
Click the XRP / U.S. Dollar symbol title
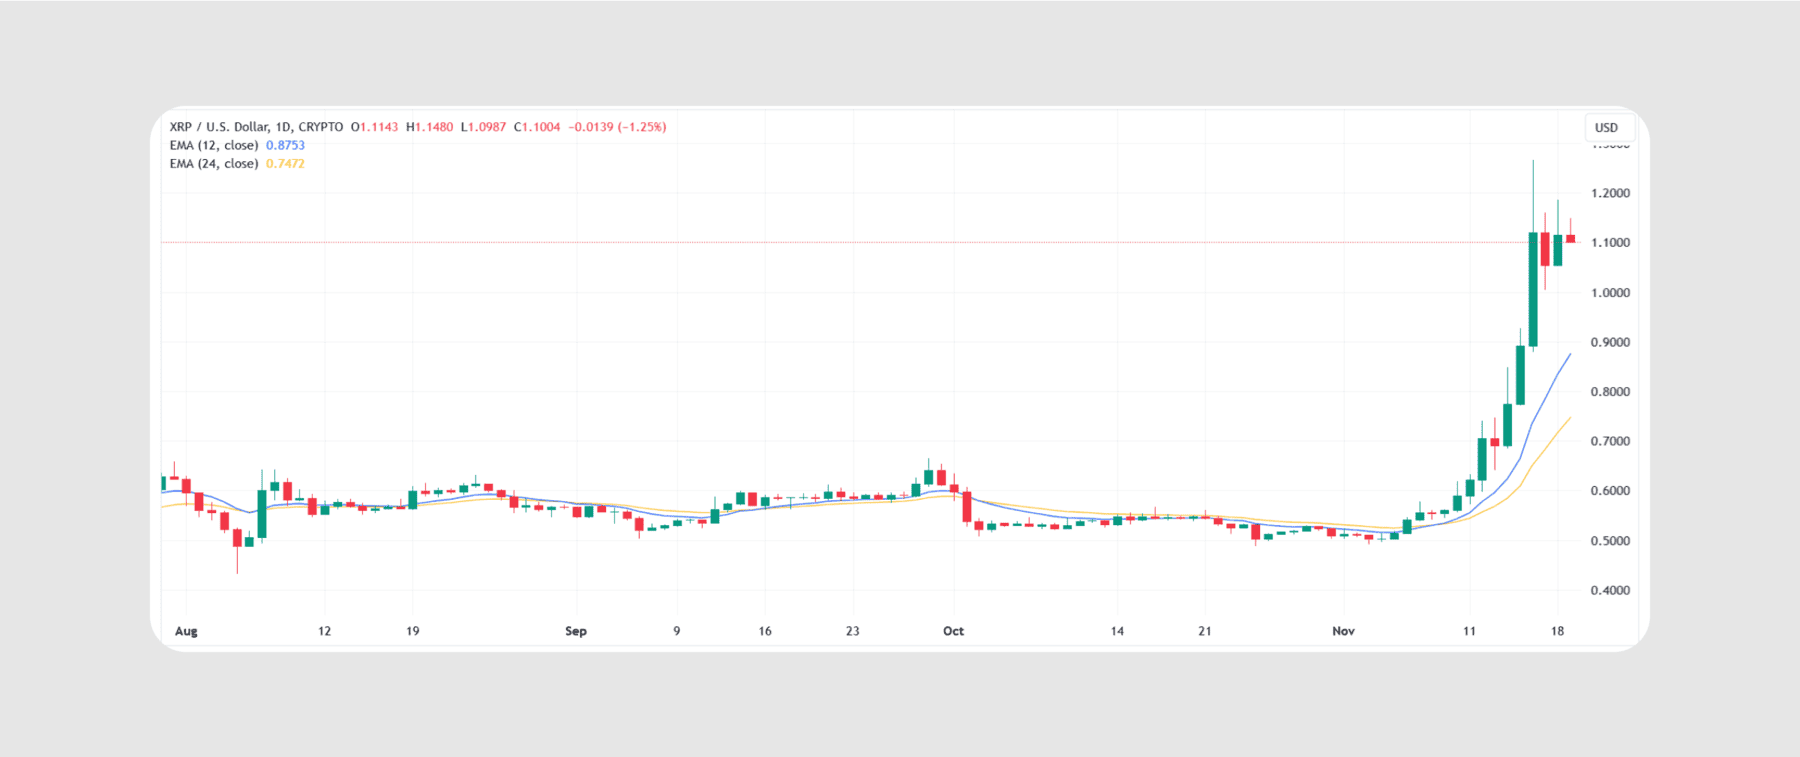click(x=256, y=127)
